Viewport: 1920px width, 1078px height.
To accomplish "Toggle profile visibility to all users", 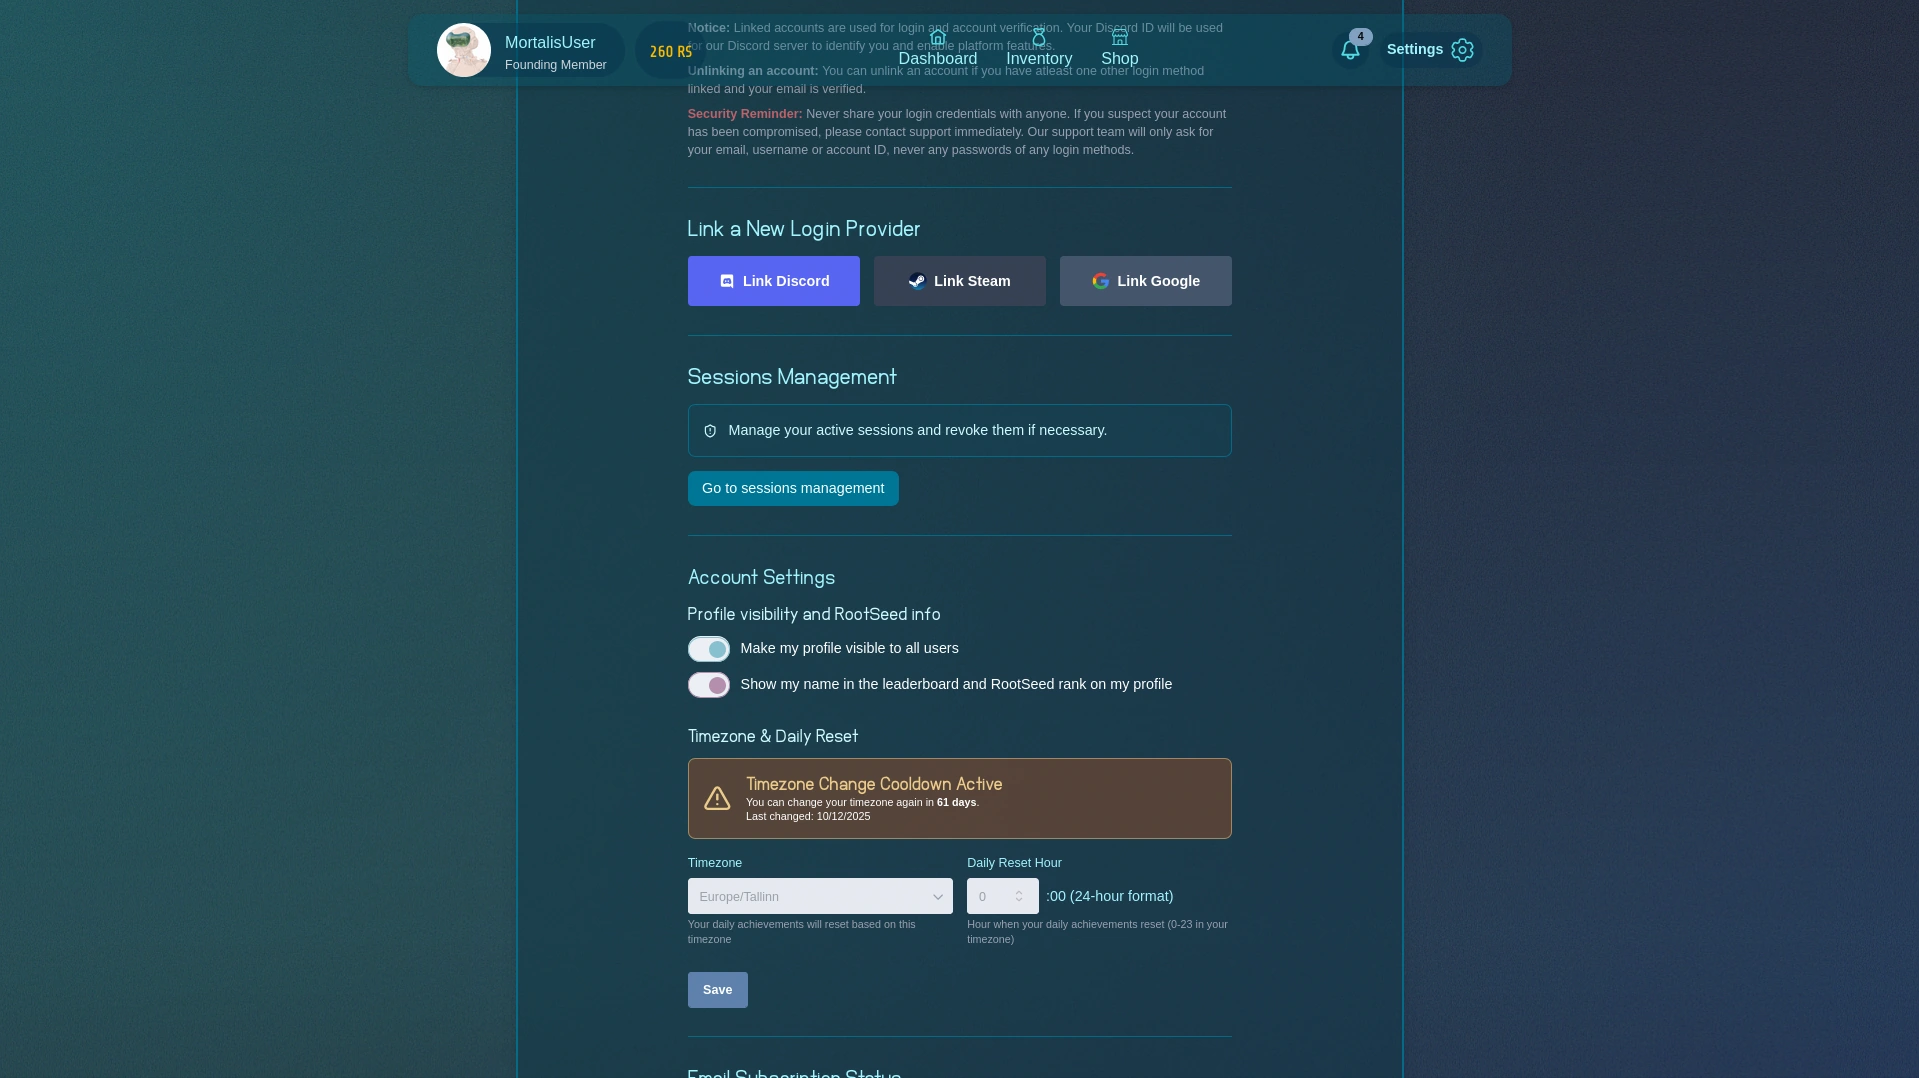I will click(709, 649).
